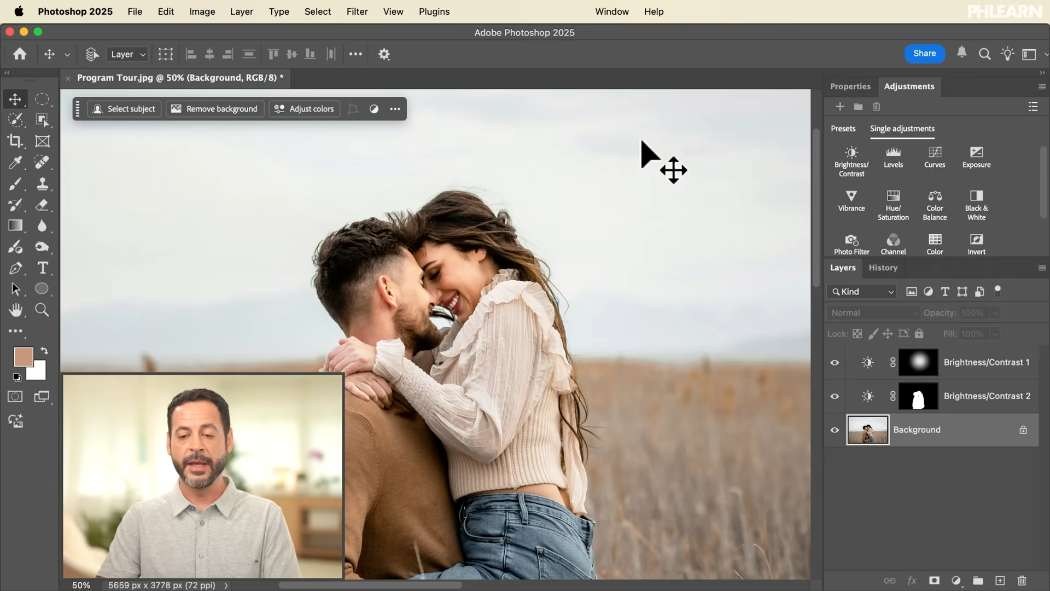Click the Share button
Screen dimensions: 1050x591
tap(924, 54)
